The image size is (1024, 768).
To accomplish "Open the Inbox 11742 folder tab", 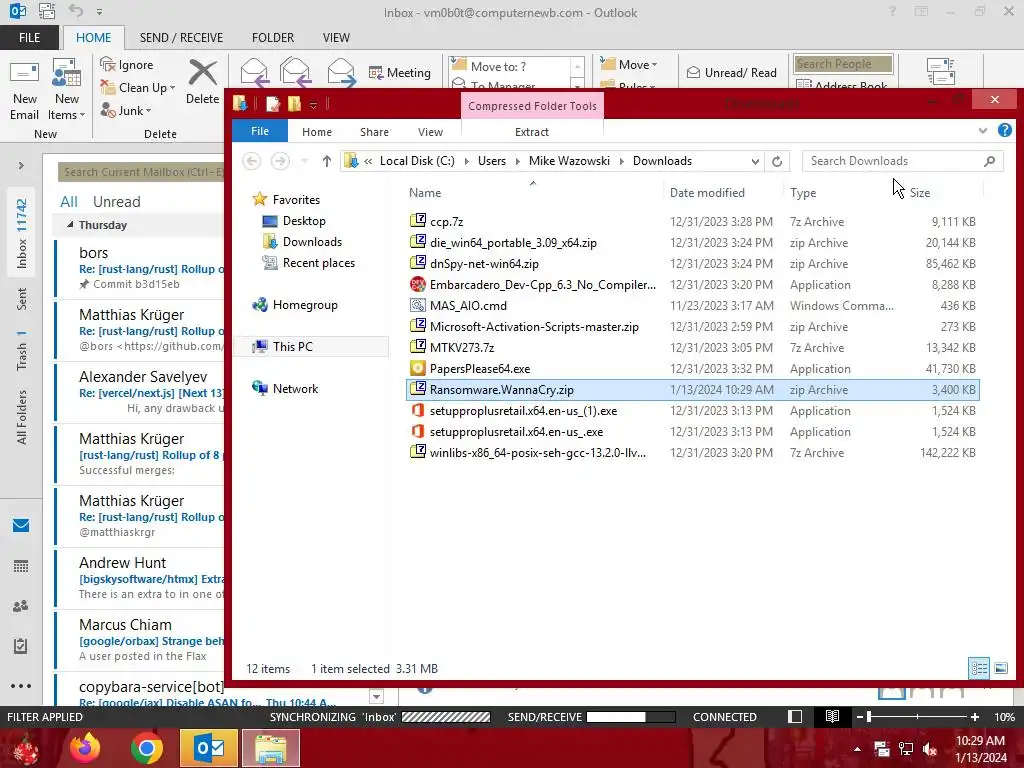I will [x=22, y=233].
